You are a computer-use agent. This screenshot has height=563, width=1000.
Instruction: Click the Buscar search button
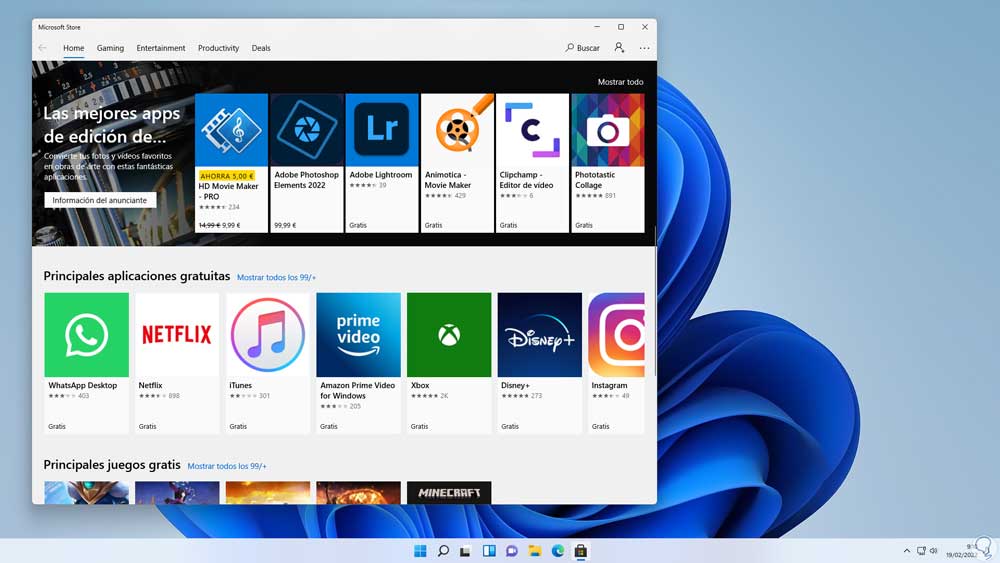click(582, 48)
